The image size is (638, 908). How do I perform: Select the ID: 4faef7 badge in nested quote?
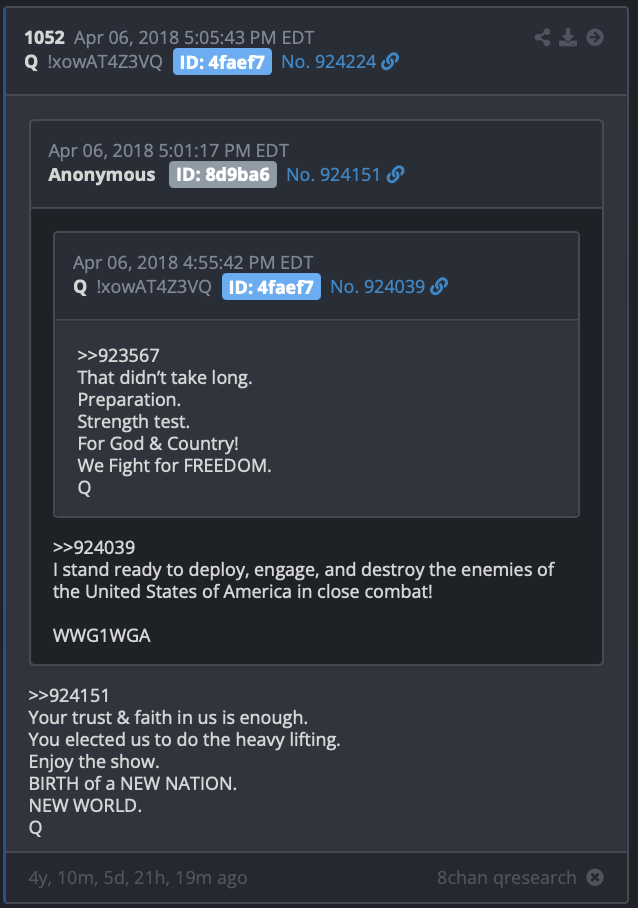[272, 287]
